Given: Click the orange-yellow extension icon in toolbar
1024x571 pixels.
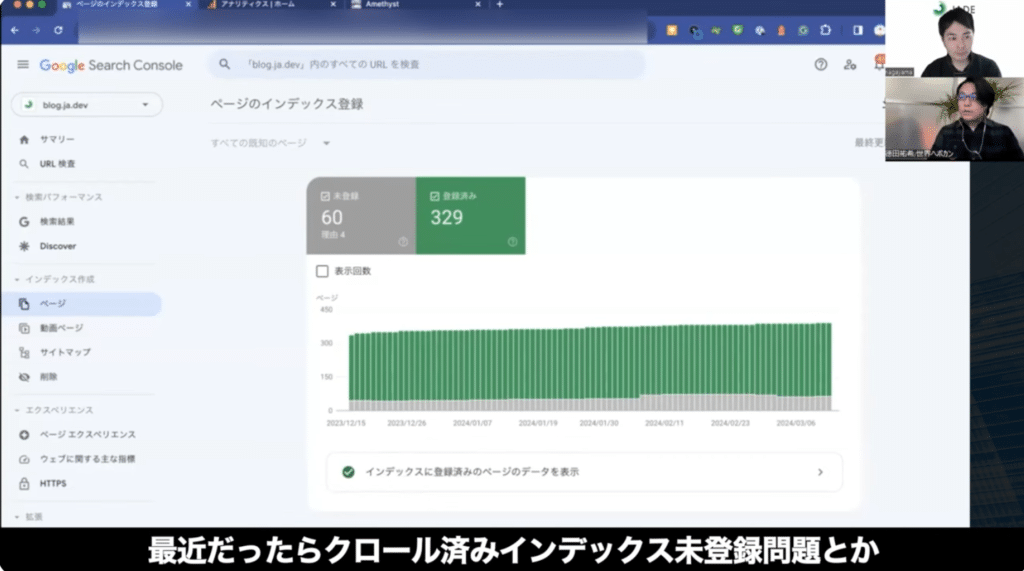Looking at the screenshot, I should [x=671, y=30].
